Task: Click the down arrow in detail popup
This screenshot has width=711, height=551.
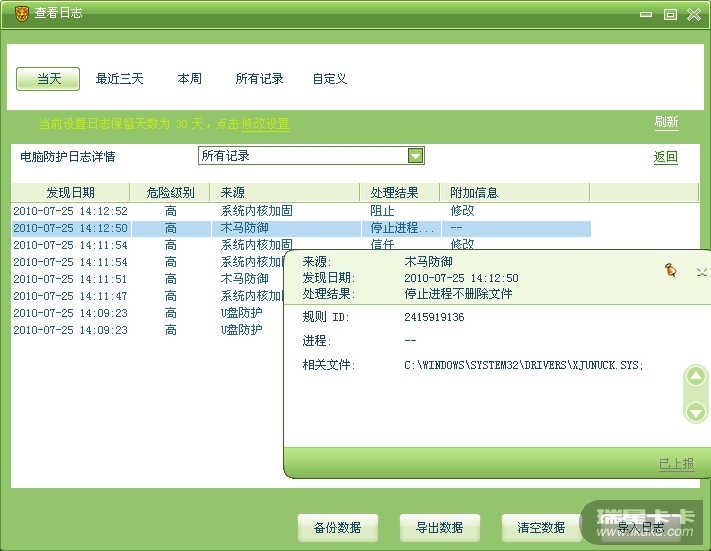Action: point(696,412)
